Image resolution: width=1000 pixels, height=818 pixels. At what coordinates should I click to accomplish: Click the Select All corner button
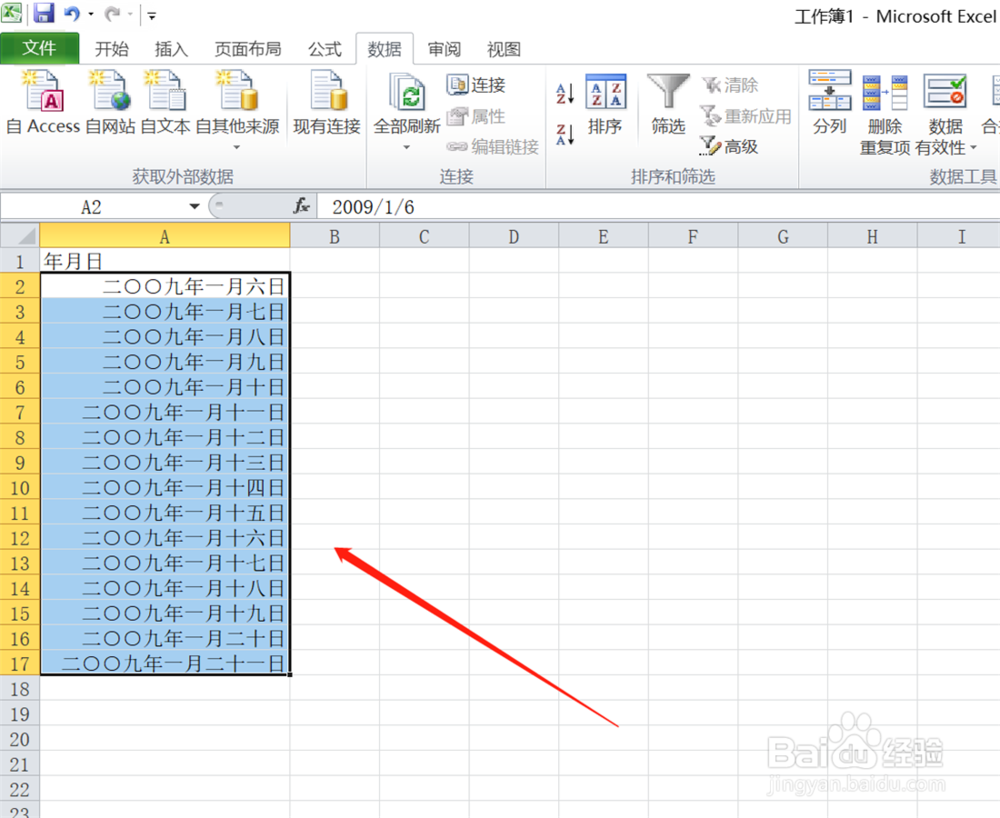[20, 236]
